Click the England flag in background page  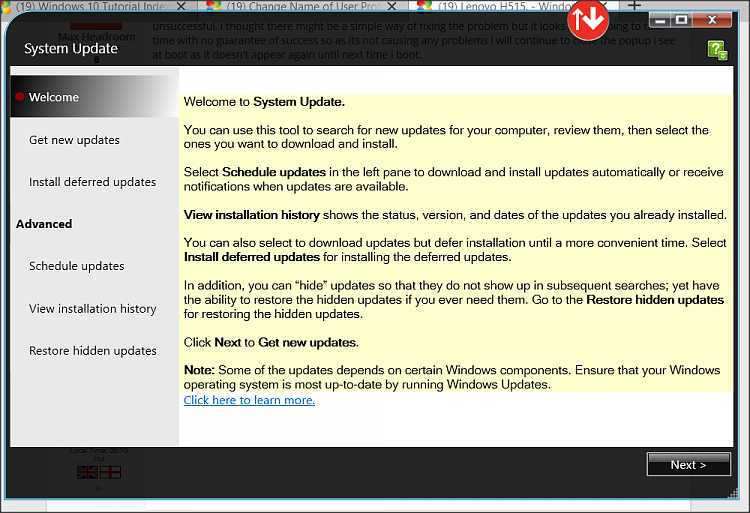click(x=110, y=472)
